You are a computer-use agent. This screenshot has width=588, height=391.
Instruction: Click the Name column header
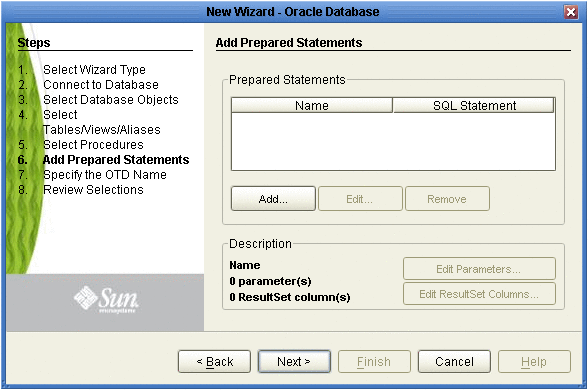coord(312,105)
